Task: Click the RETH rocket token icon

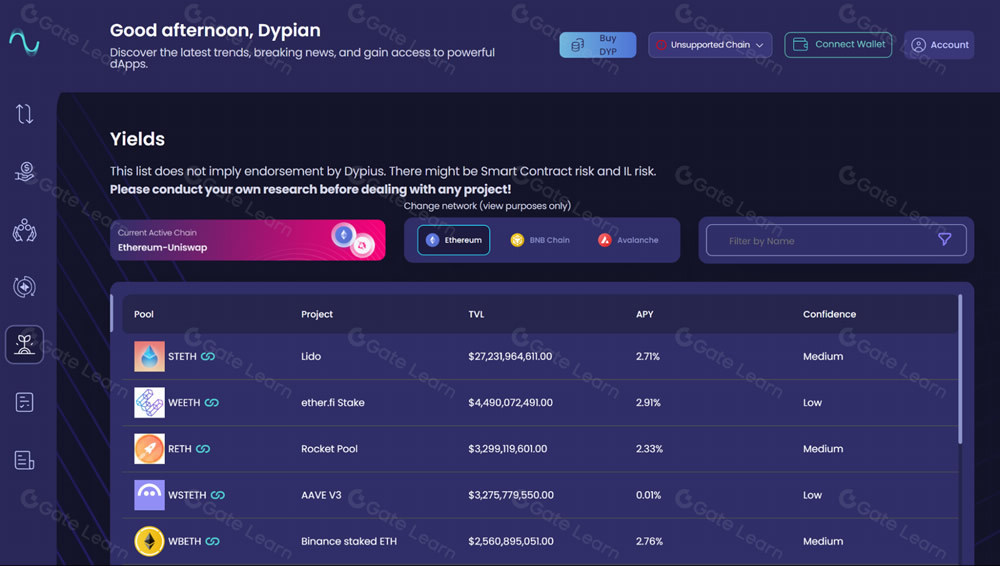Action: (x=149, y=449)
